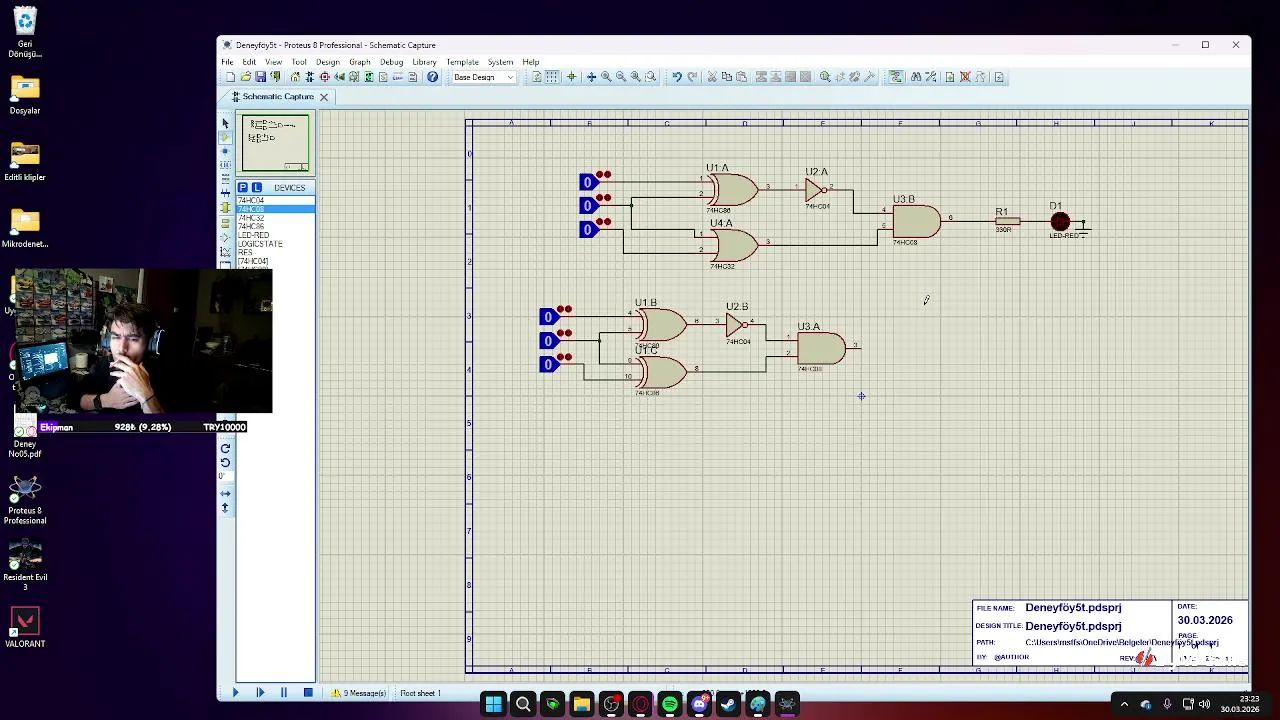Open the File menu

point(227,62)
